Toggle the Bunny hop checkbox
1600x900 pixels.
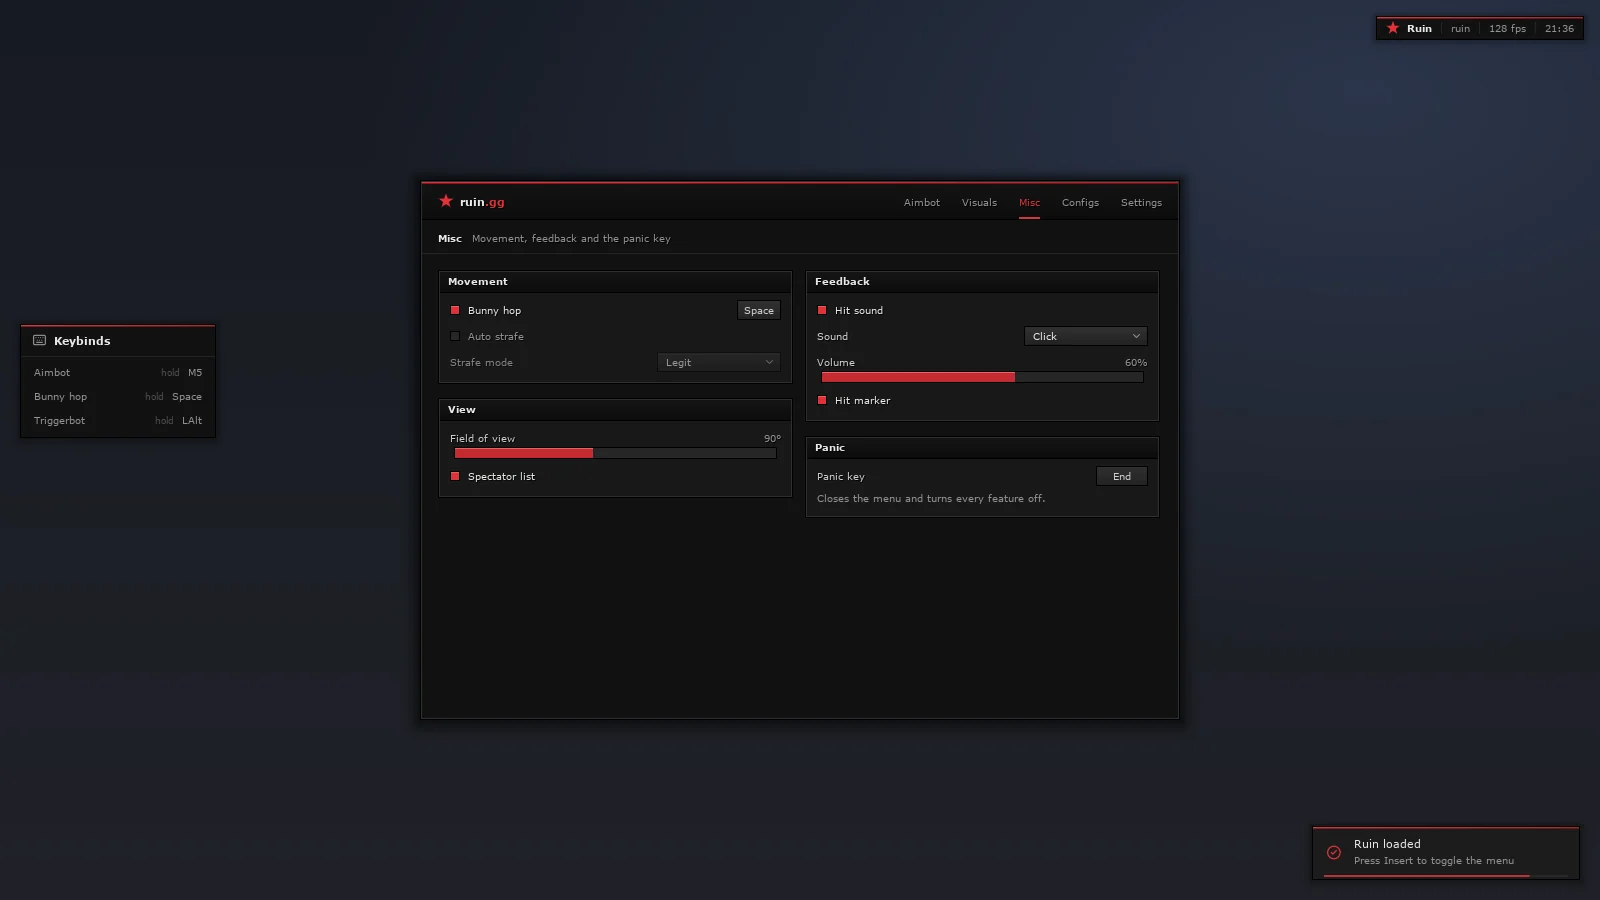[x=455, y=310]
